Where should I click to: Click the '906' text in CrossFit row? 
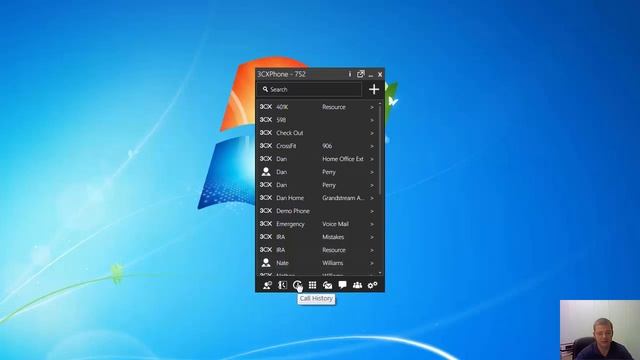click(x=327, y=146)
